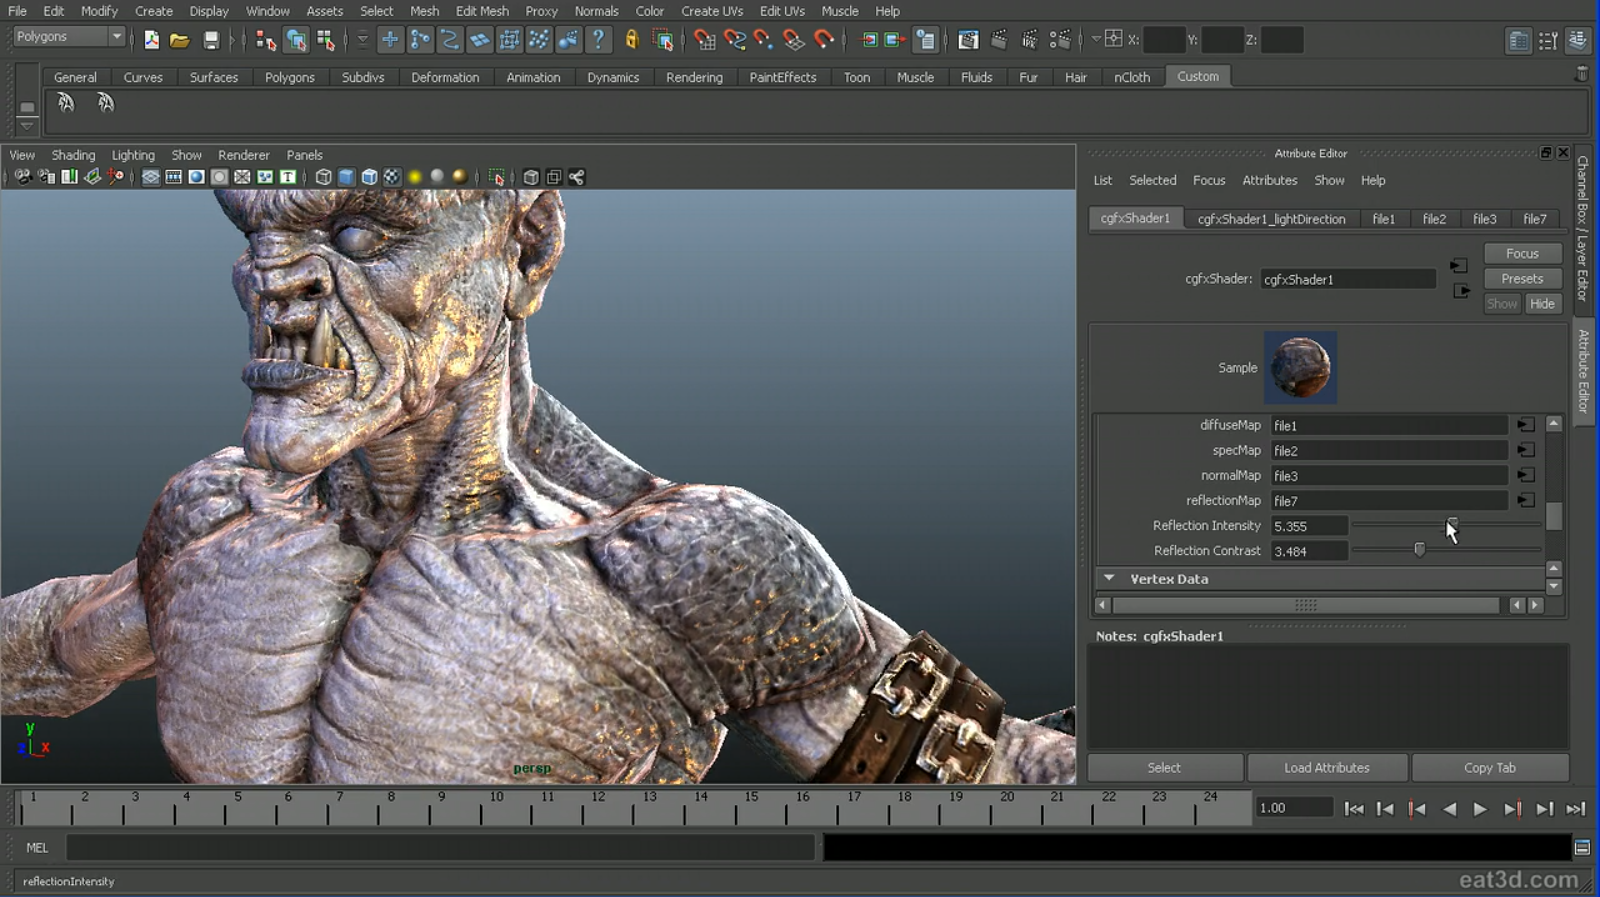
Task: Click the Tool Settings icon at top right
Action: point(1548,41)
